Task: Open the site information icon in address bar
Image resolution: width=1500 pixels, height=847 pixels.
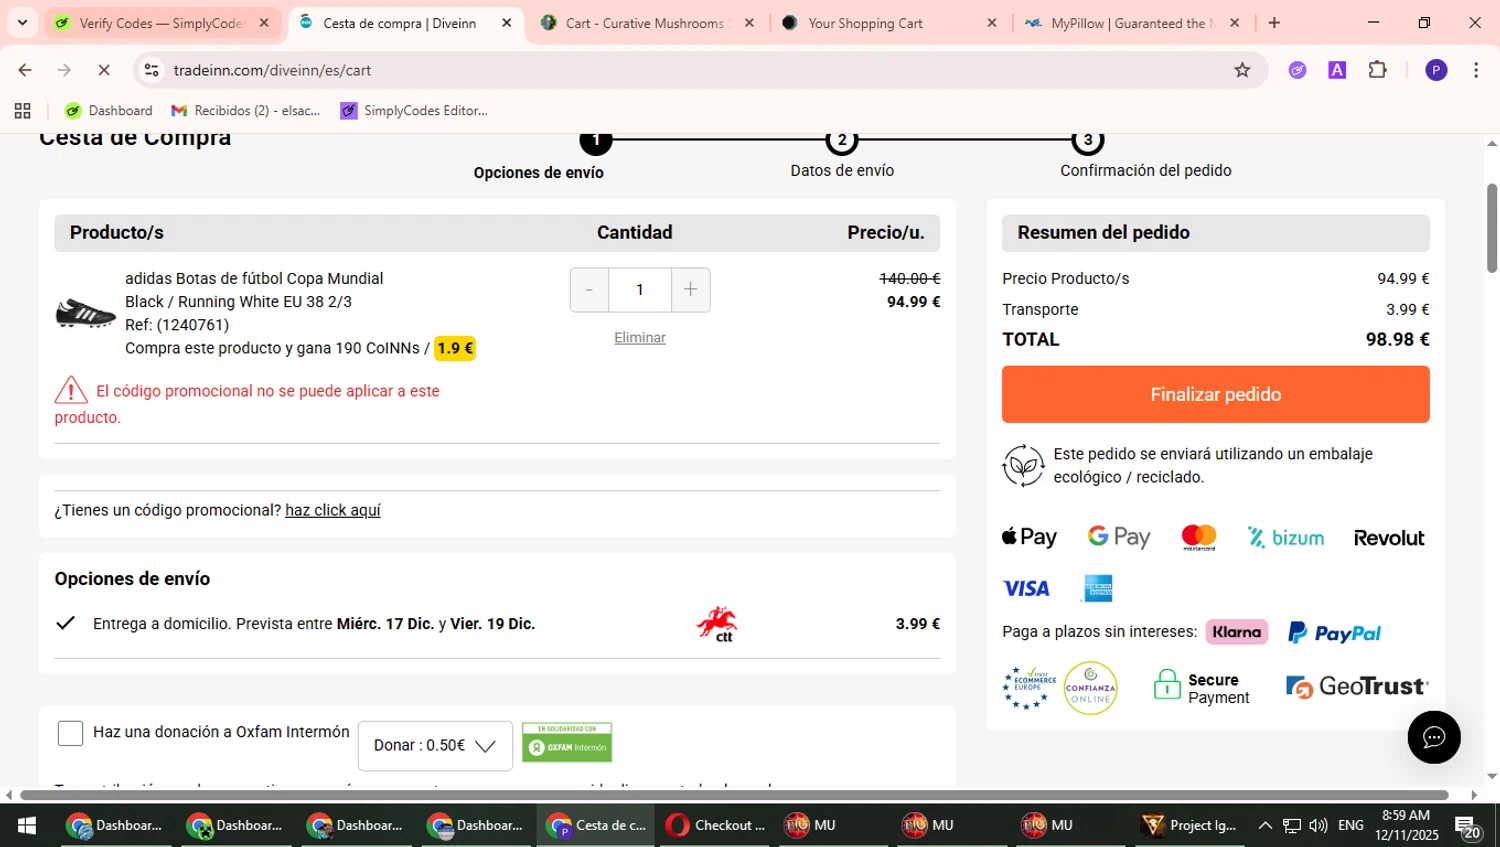Action: [152, 70]
